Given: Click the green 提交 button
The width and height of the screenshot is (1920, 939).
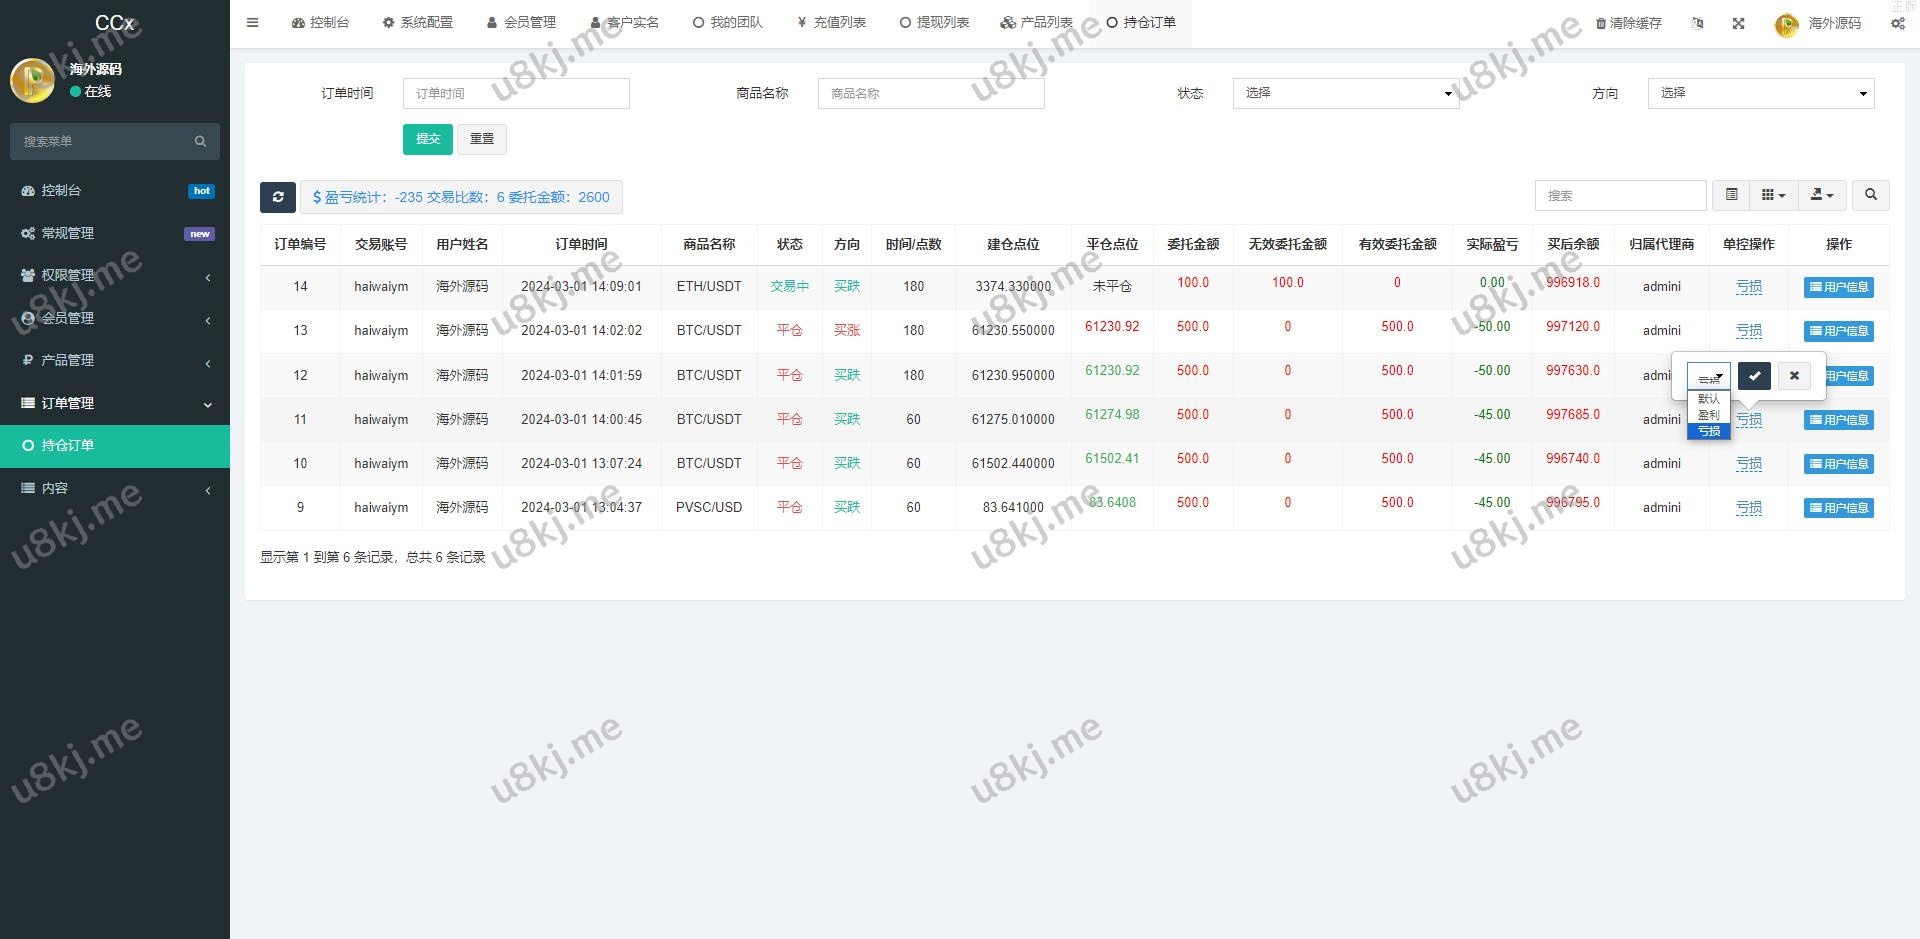Looking at the screenshot, I should [x=427, y=139].
